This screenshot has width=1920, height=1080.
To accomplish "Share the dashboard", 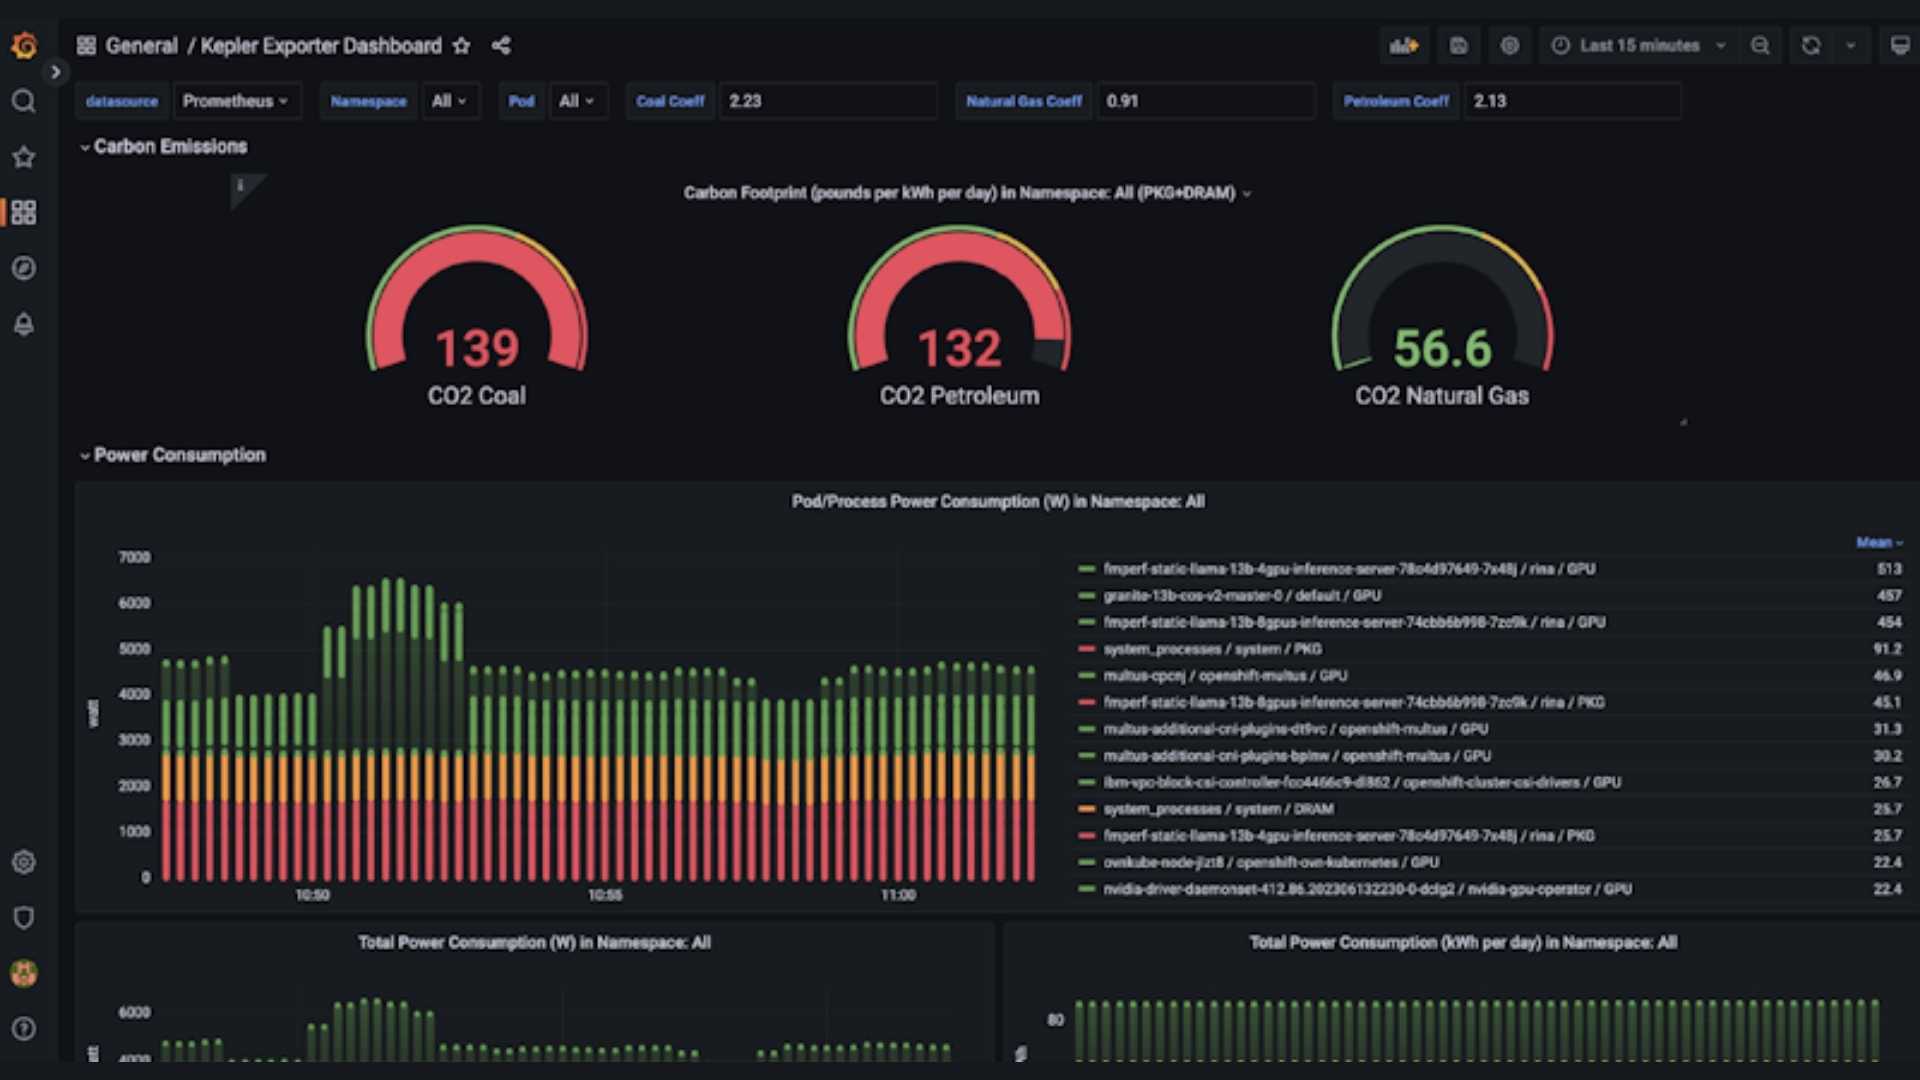I will click(x=501, y=46).
